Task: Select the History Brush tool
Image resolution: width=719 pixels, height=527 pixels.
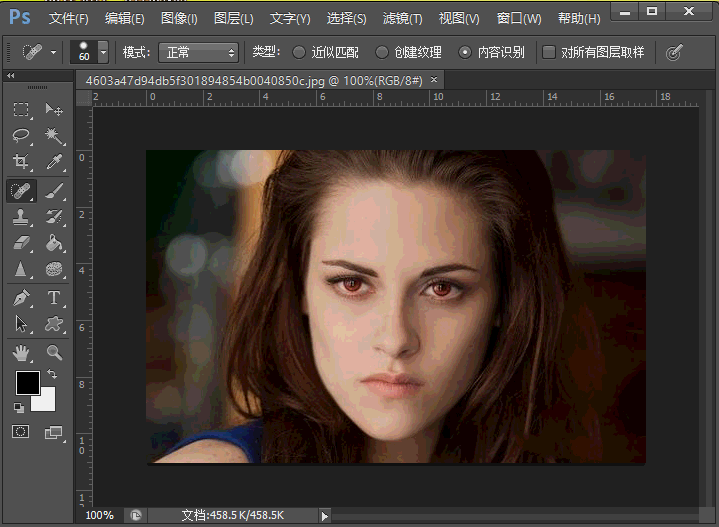Action: [x=54, y=216]
